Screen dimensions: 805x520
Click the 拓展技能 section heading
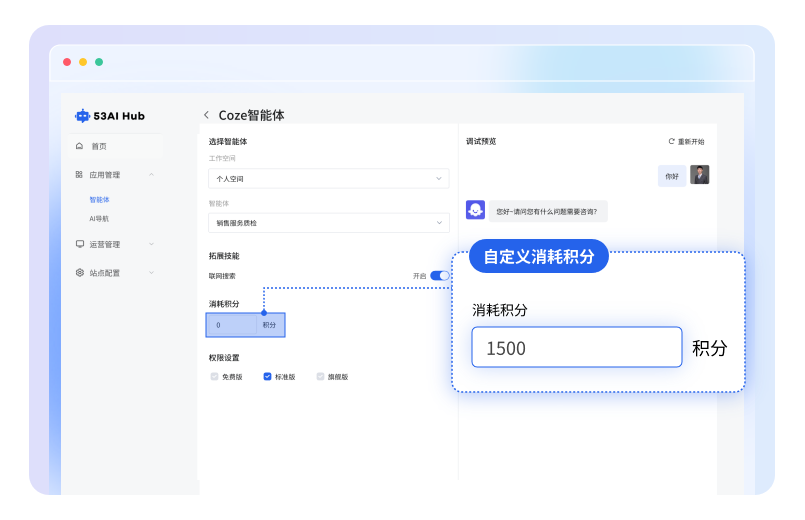tap(224, 256)
